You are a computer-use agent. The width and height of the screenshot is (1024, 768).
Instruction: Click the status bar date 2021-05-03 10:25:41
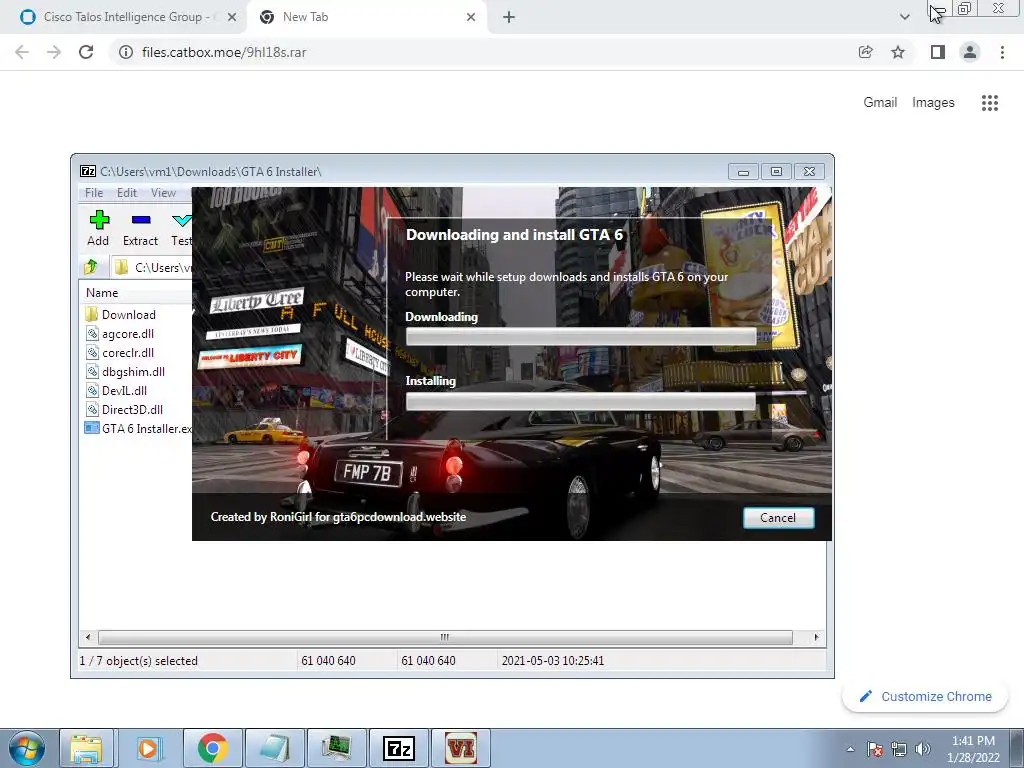pos(552,661)
